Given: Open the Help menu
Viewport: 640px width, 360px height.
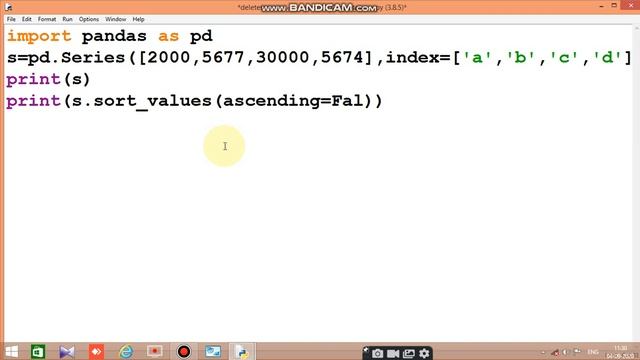Looking at the screenshot, I should click(x=138, y=19).
